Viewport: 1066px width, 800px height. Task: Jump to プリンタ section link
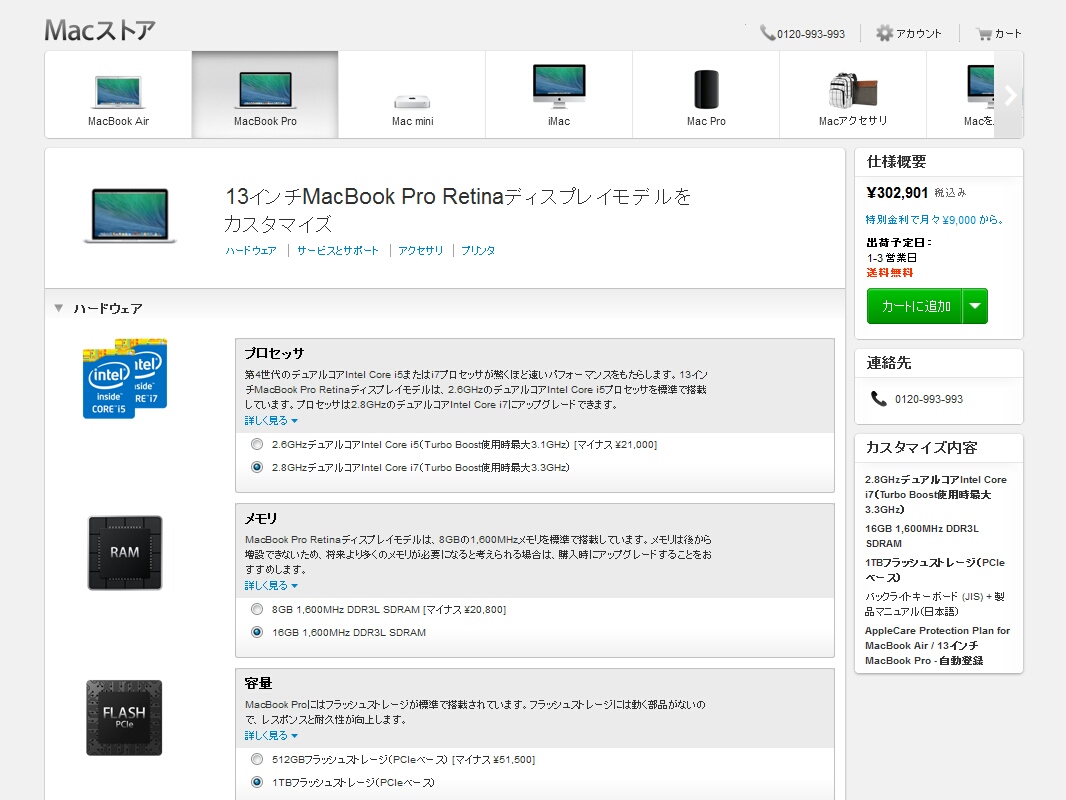[x=478, y=251]
